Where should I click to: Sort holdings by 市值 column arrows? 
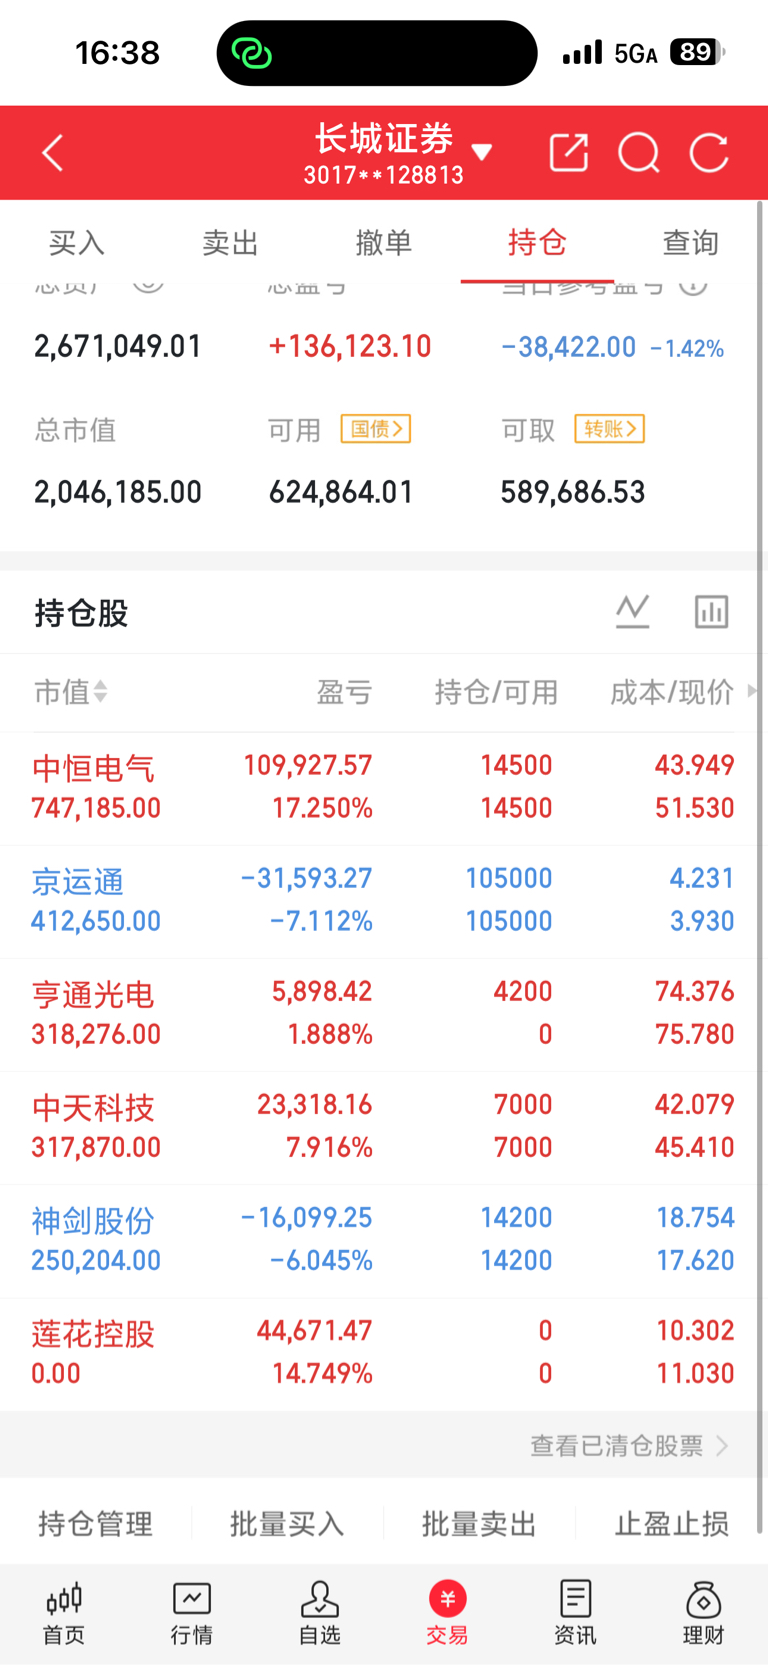click(x=100, y=691)
